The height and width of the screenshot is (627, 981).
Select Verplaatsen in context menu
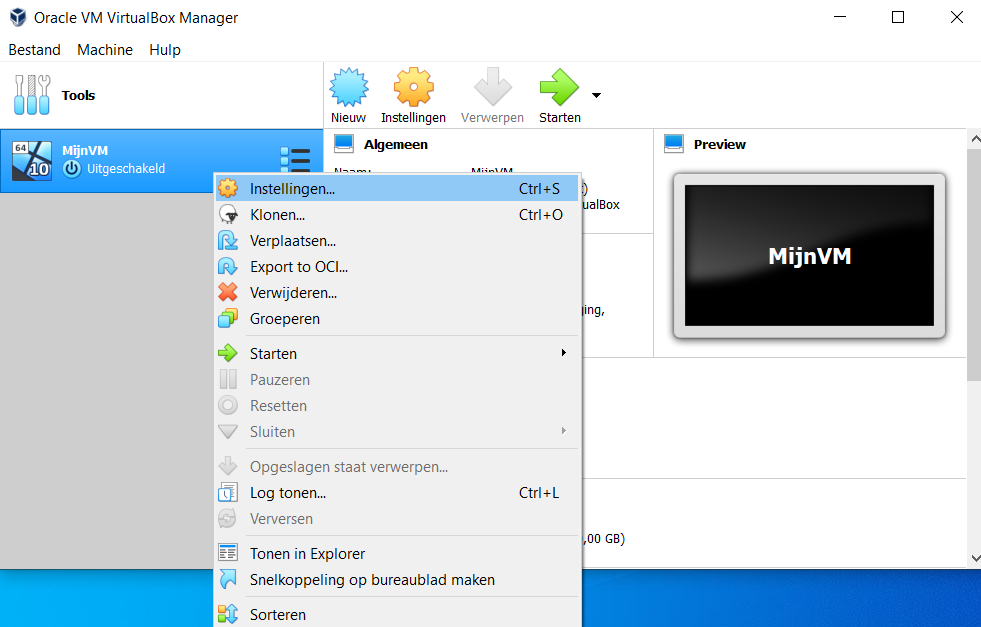[x=292, y=240]
